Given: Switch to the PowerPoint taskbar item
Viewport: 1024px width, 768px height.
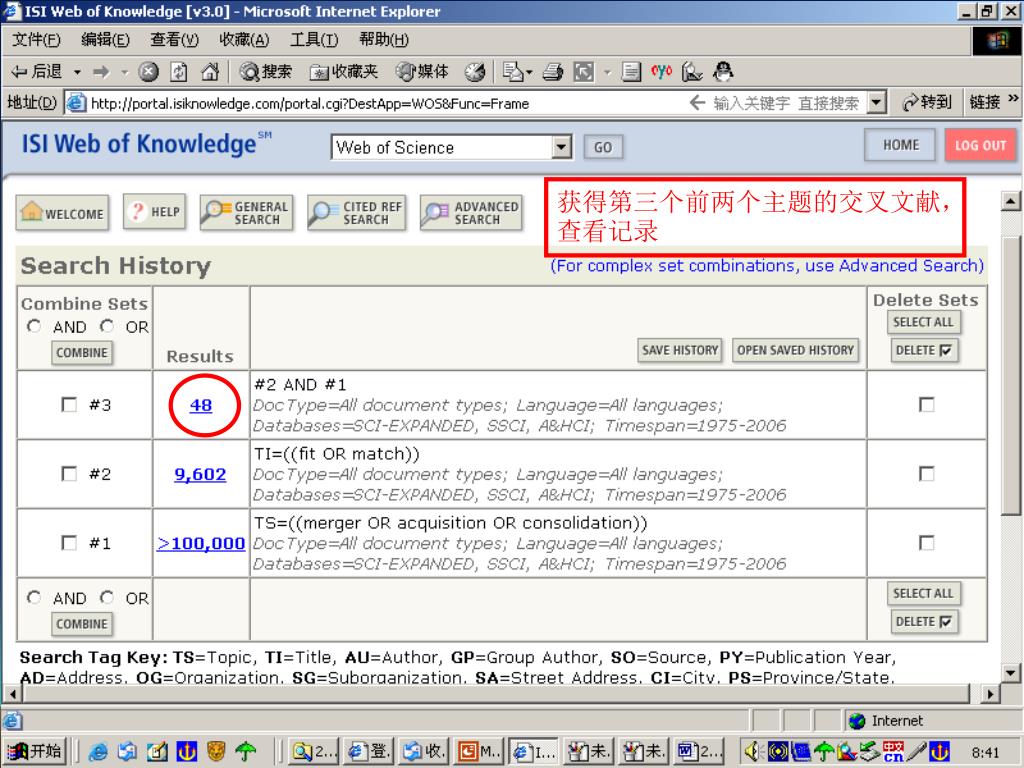Looking at the screenshot, I should [479, 752].
